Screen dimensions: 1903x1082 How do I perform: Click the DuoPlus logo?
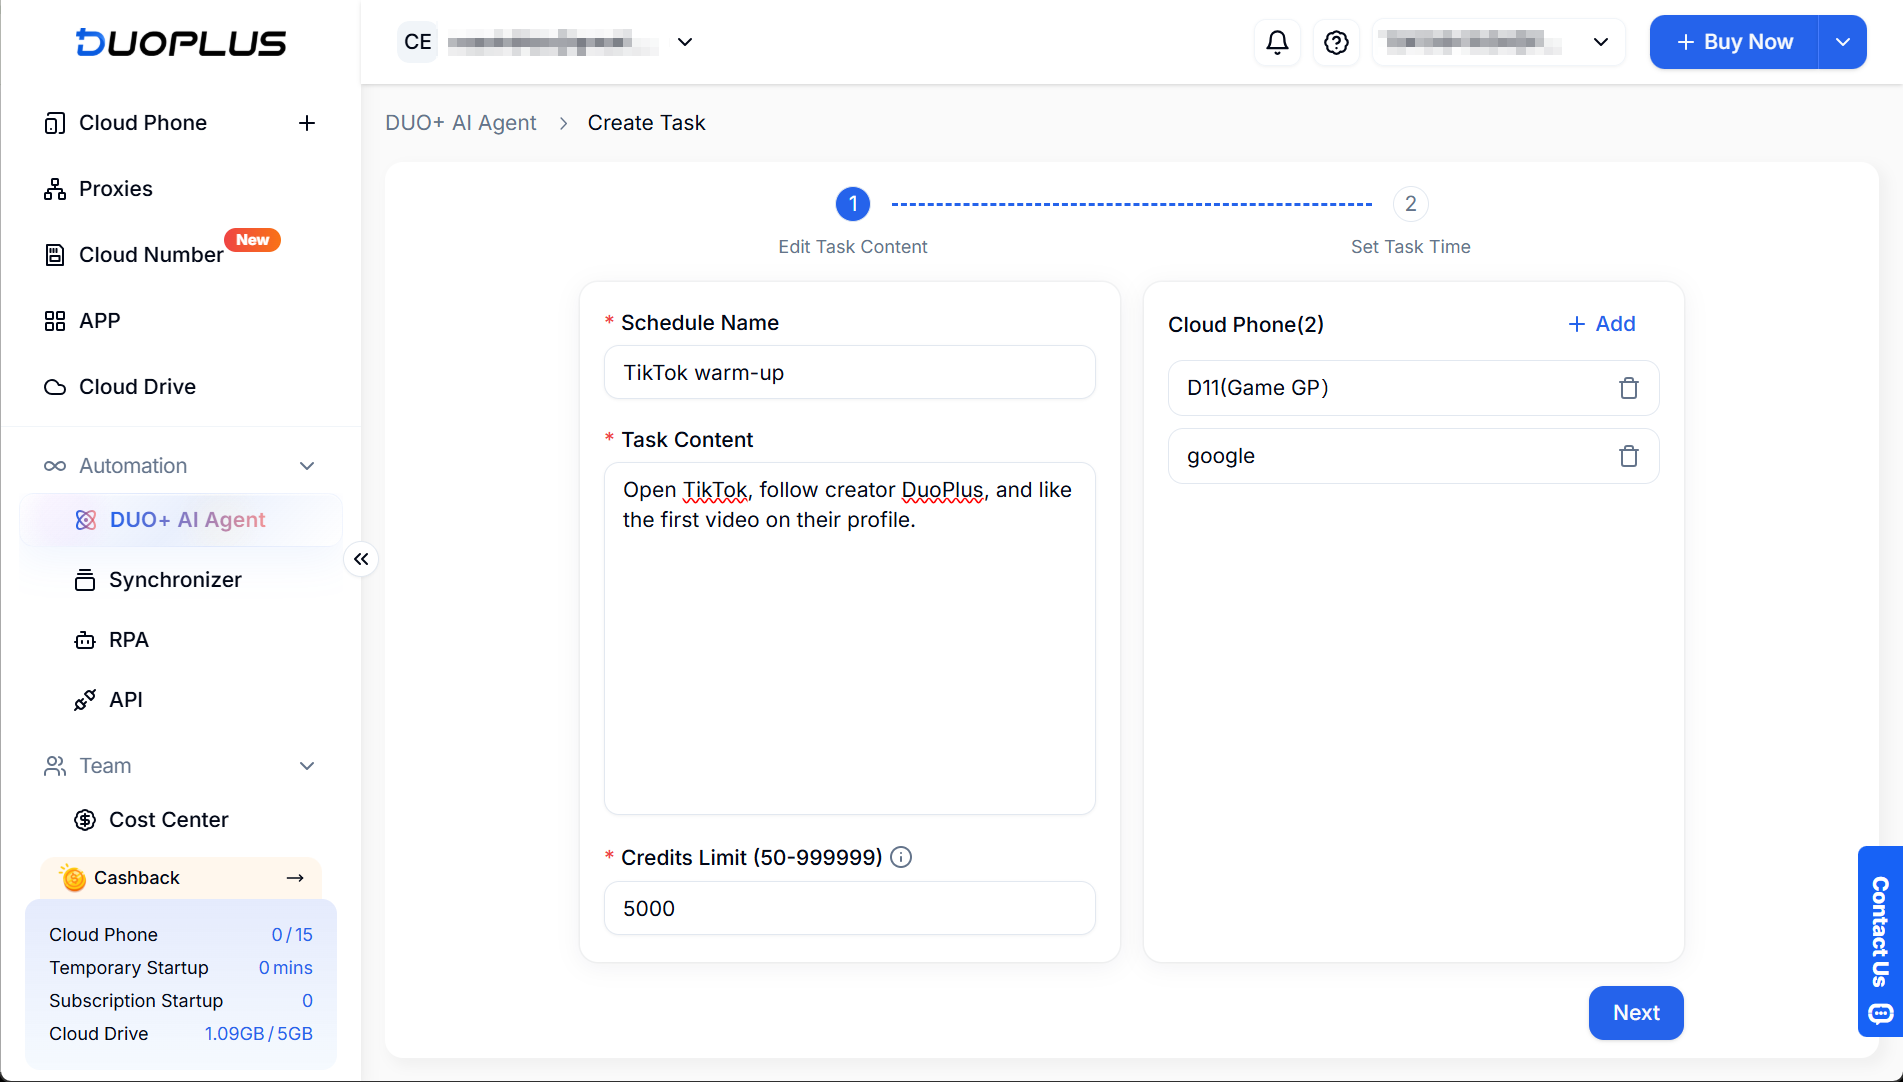click(181, 42)
